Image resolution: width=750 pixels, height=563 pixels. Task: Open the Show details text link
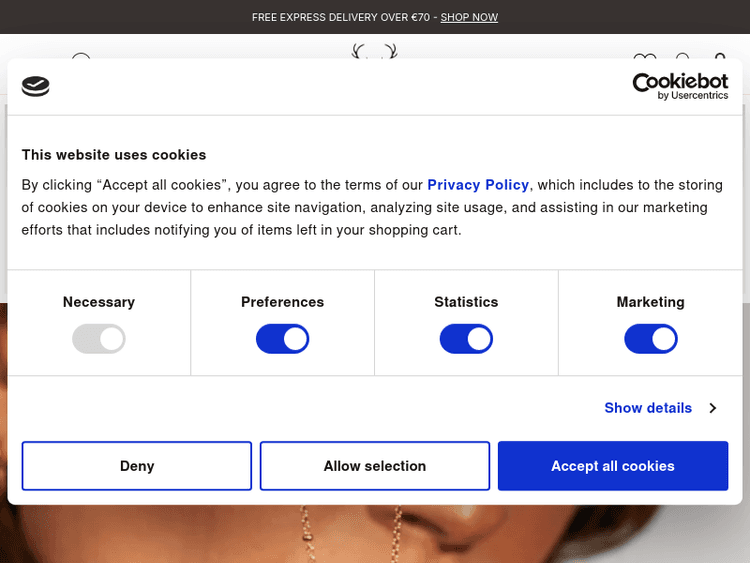click(x=648, y=408)
